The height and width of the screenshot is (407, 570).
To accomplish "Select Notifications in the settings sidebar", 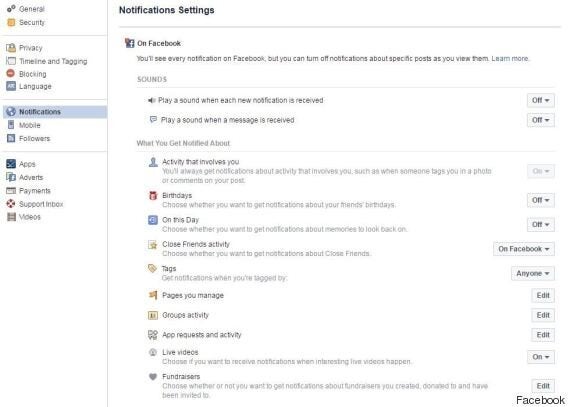I will pyautogui.click(x=55, y=112).
